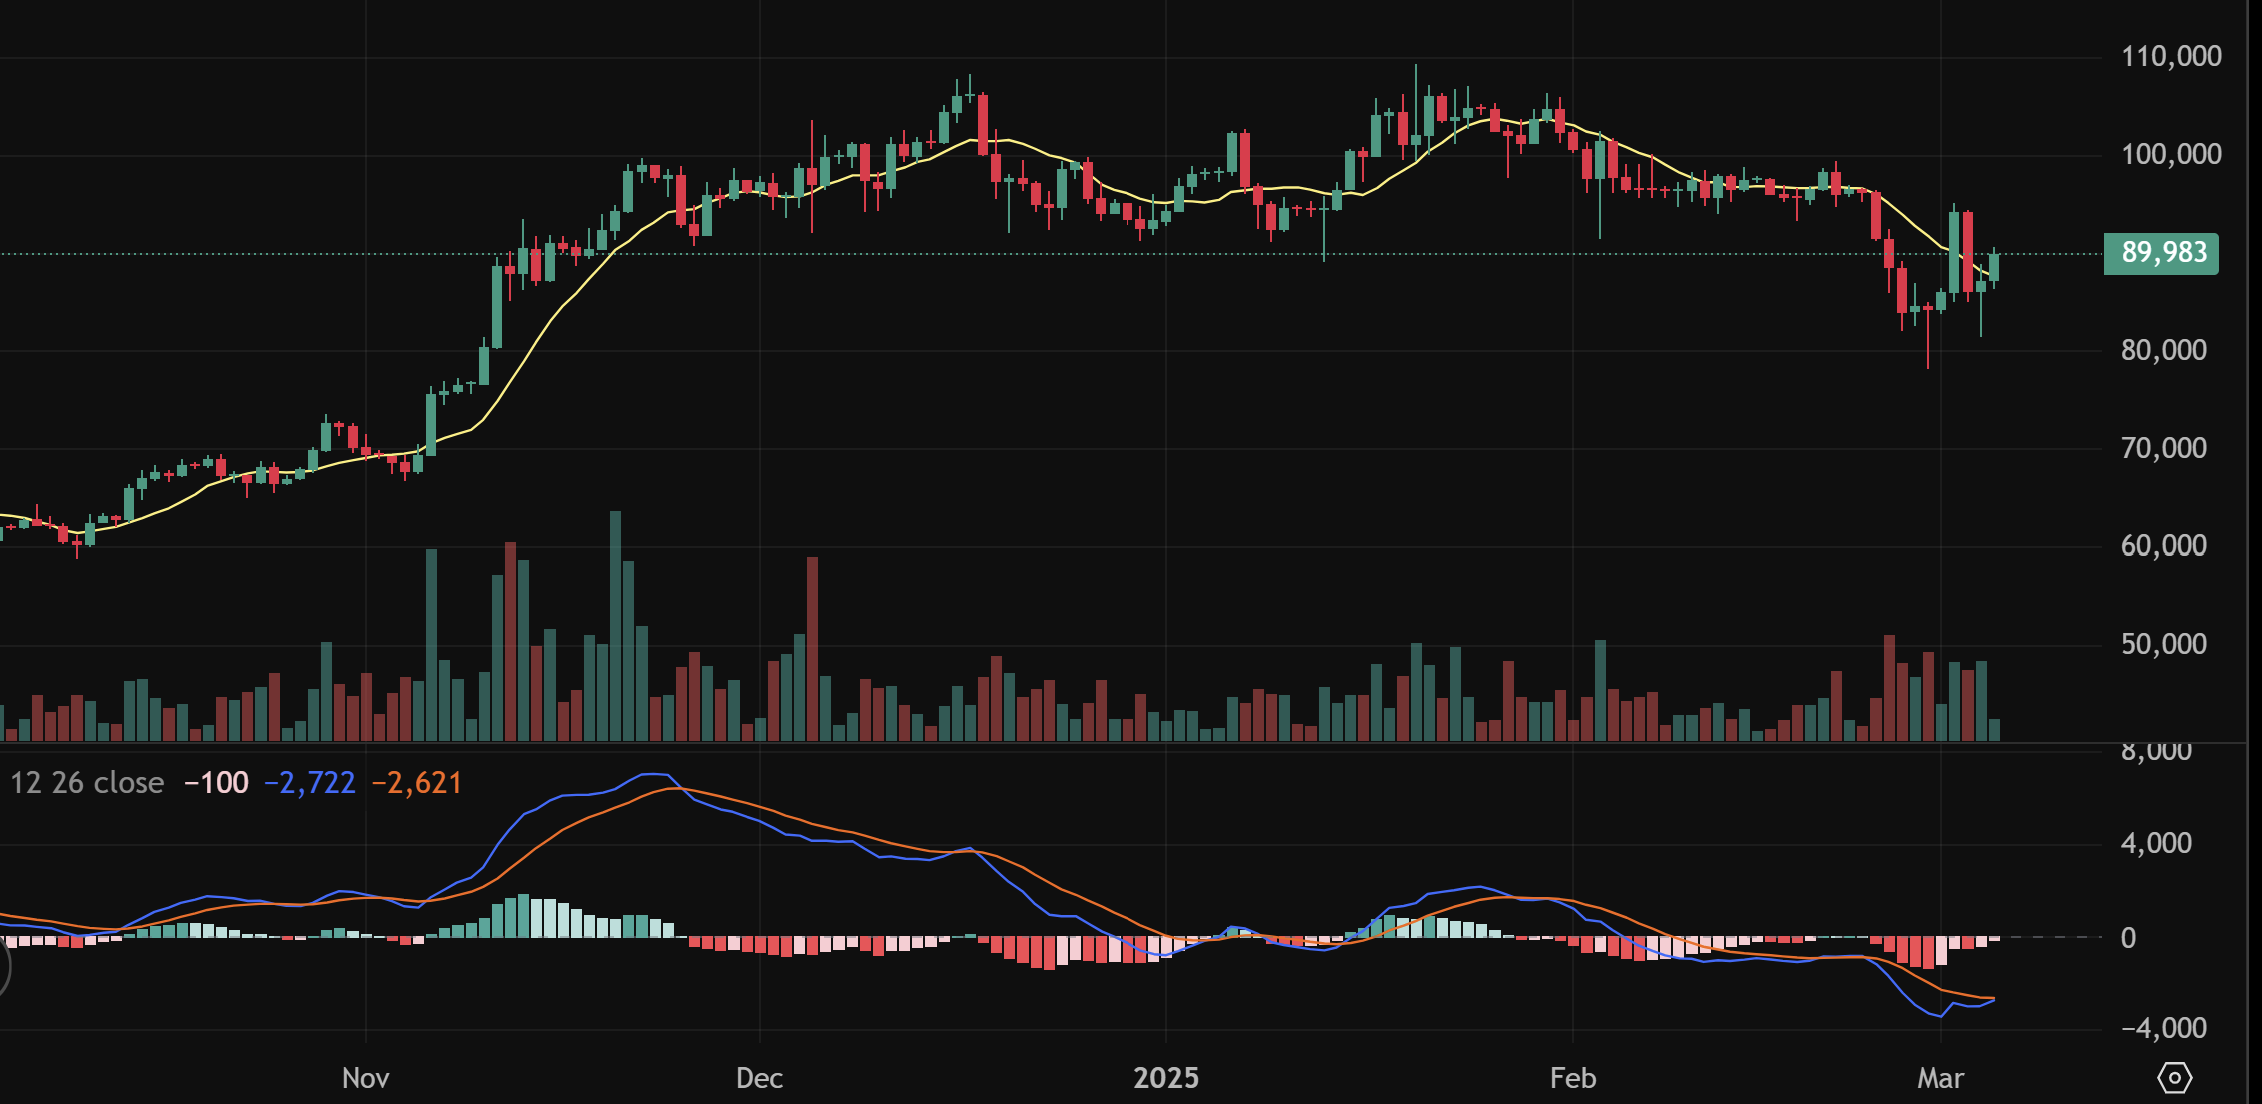2262x1104 pixels.
Task: Click the partially visible circle button at left edge
Action: pos(3,967)
